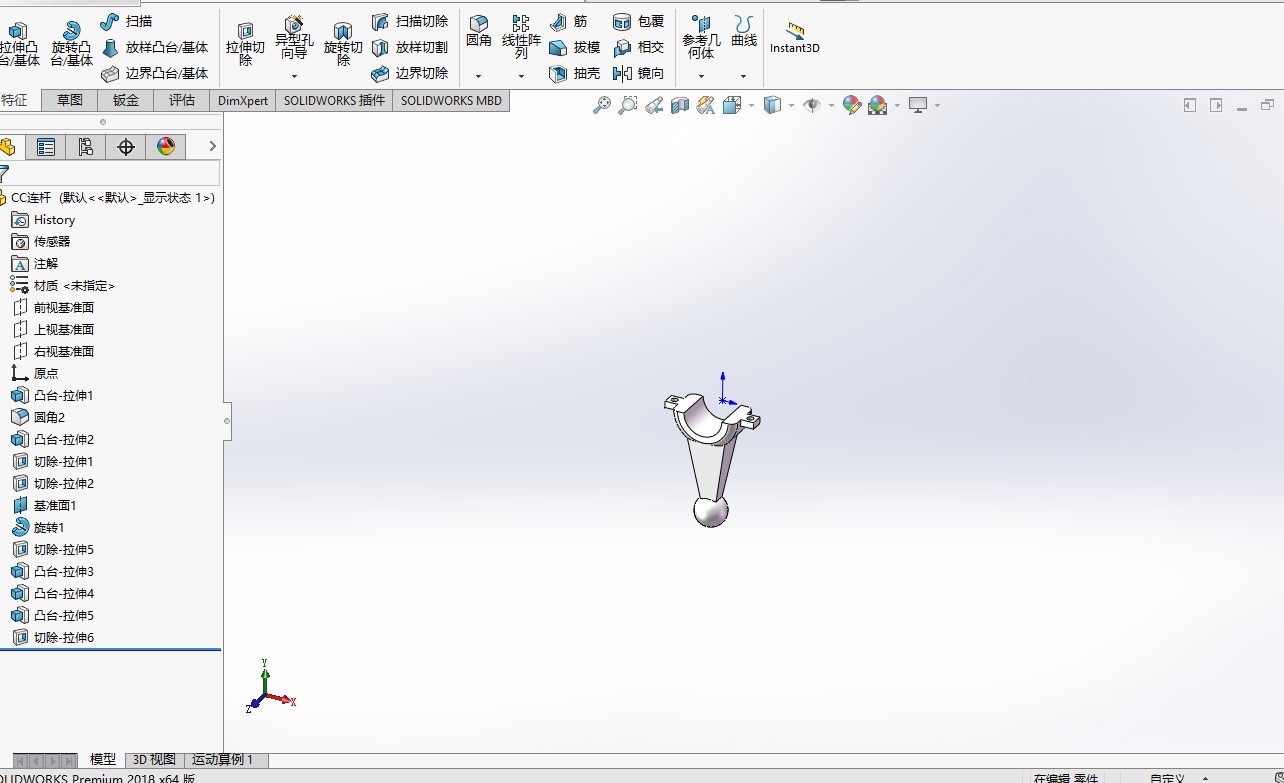The width and height of the screenshot is (1284, 783).
Task: Start the 拉伸切除 extruded cut tool
Action: pyautogui.click(x=245, y=43)
